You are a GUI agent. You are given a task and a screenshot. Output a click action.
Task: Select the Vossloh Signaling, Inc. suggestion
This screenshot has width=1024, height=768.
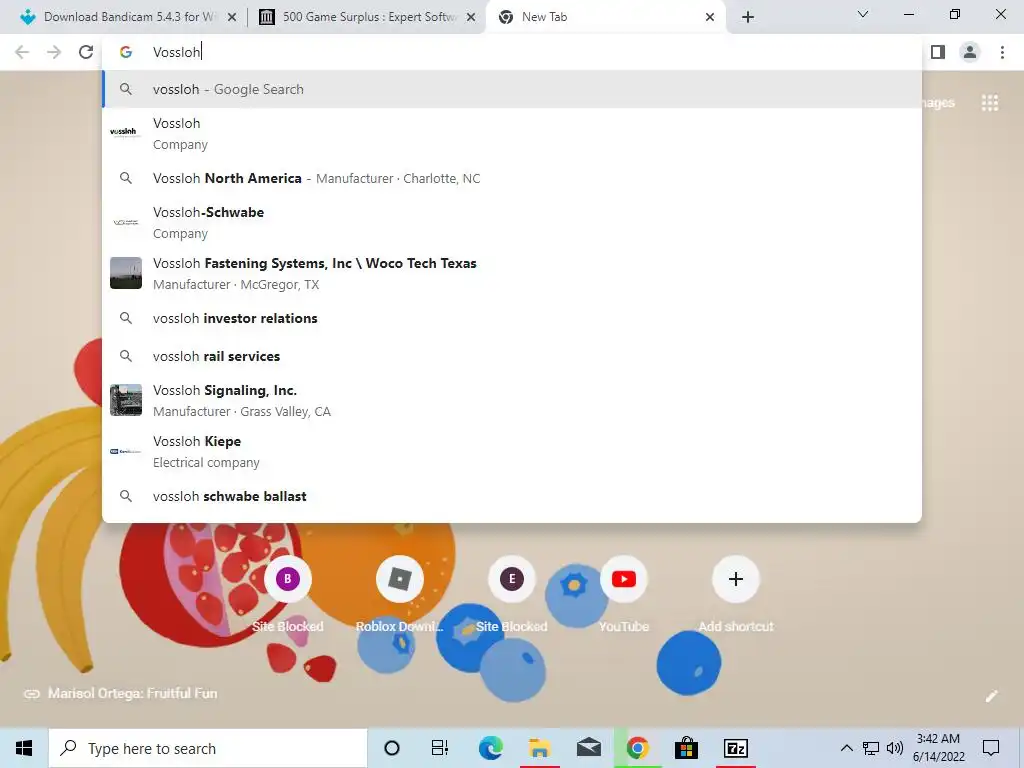point(511,400)
